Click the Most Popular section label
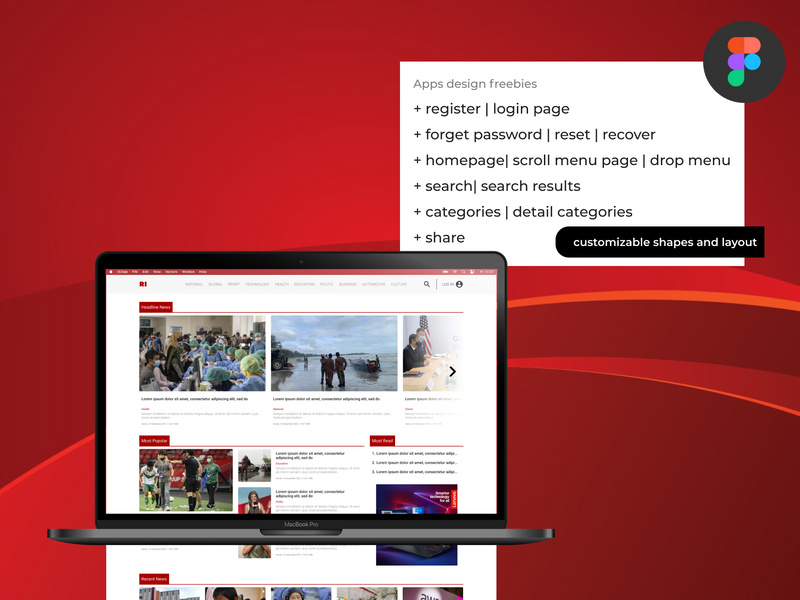Image resolution: width=800 pixels, height=600 pixels. pos(154,440)
